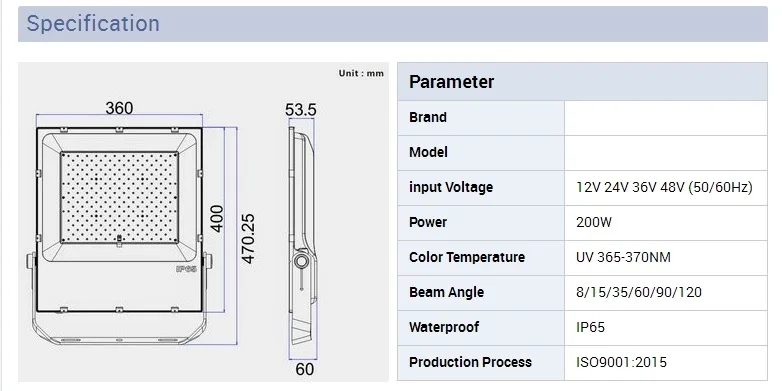Click the 60 bottom depth dimension
Viewport: 782px width, 391px height.
[x=305, y=370]
